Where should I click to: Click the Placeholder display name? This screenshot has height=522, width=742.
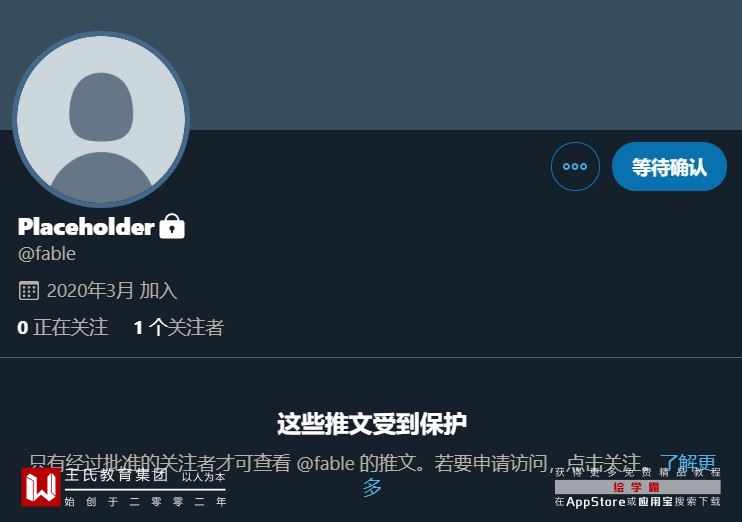86,226
